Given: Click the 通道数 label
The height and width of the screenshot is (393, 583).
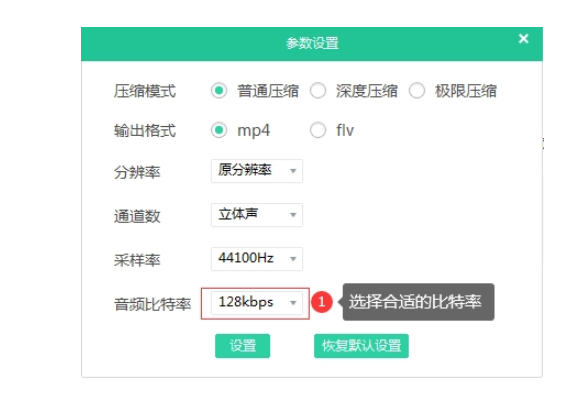Looking at the screenshot, I should coord(137,216).
